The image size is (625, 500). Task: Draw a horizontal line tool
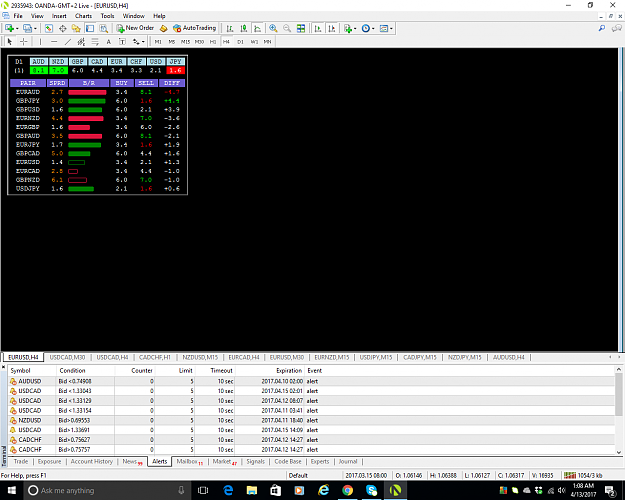point(54,41)
